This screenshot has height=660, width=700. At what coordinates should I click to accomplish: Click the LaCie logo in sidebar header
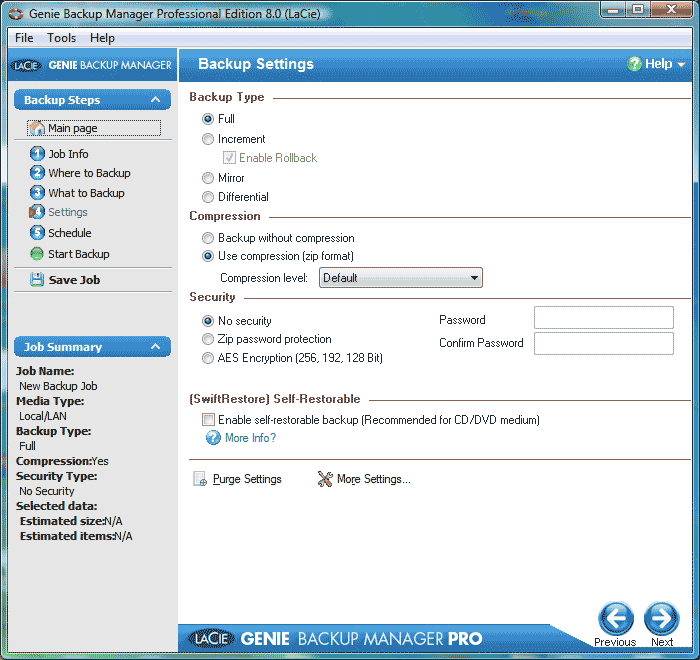[x=26, y=65]
